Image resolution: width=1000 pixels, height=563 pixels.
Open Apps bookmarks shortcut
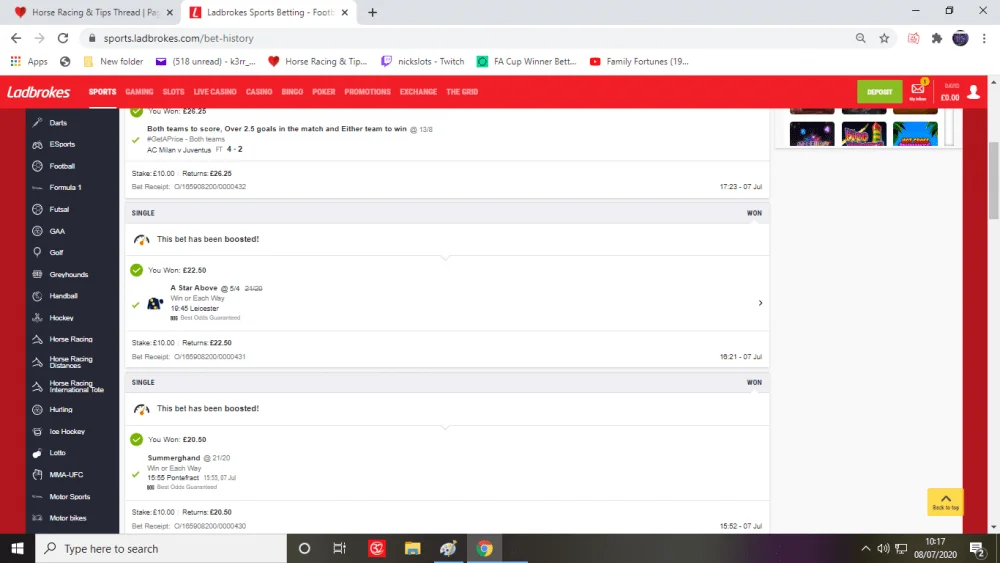(29, 61)
